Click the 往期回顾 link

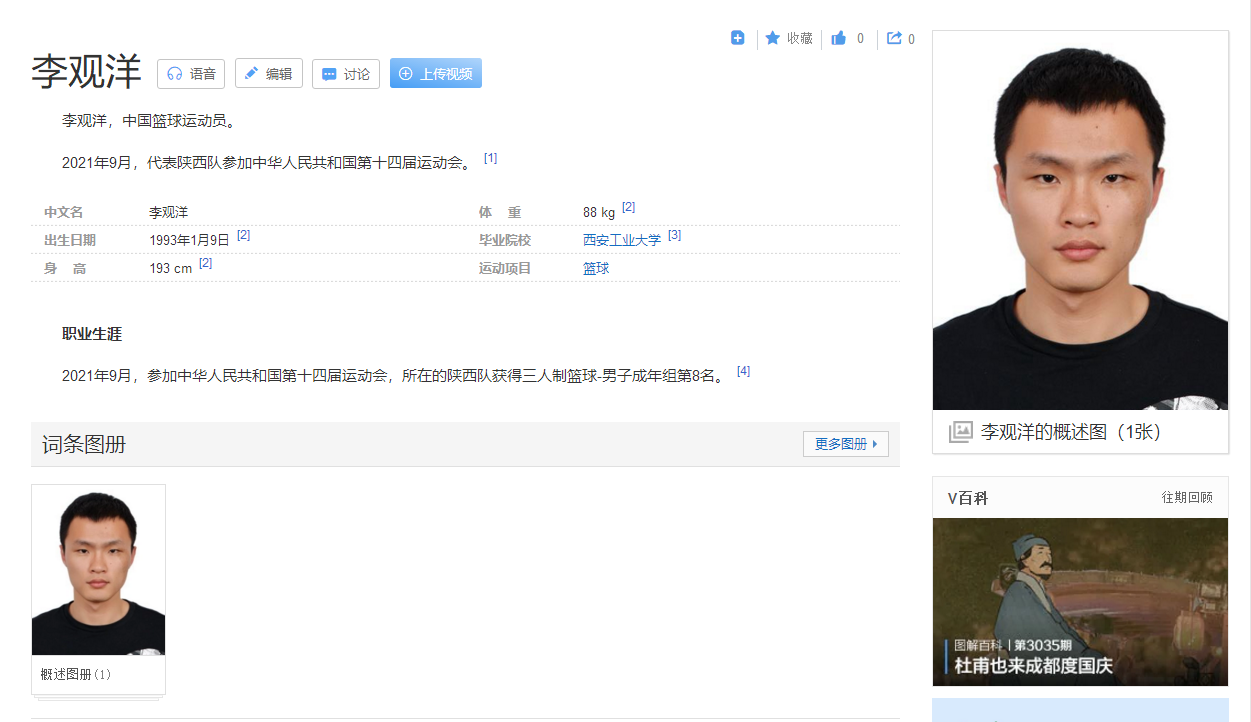[1187, 498]
